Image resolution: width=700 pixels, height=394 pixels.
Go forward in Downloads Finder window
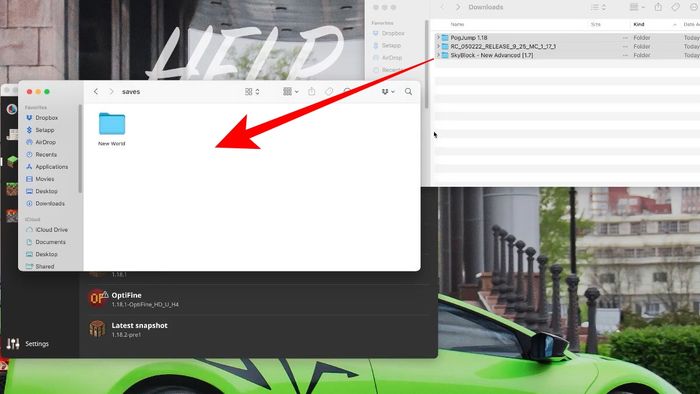(458, 7)
